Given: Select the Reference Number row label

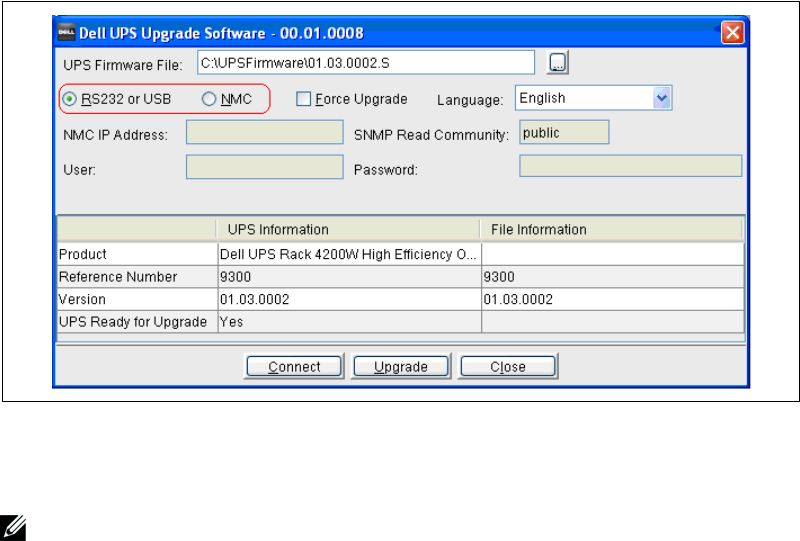Looking at the screenshot, I should coord(118,277).
